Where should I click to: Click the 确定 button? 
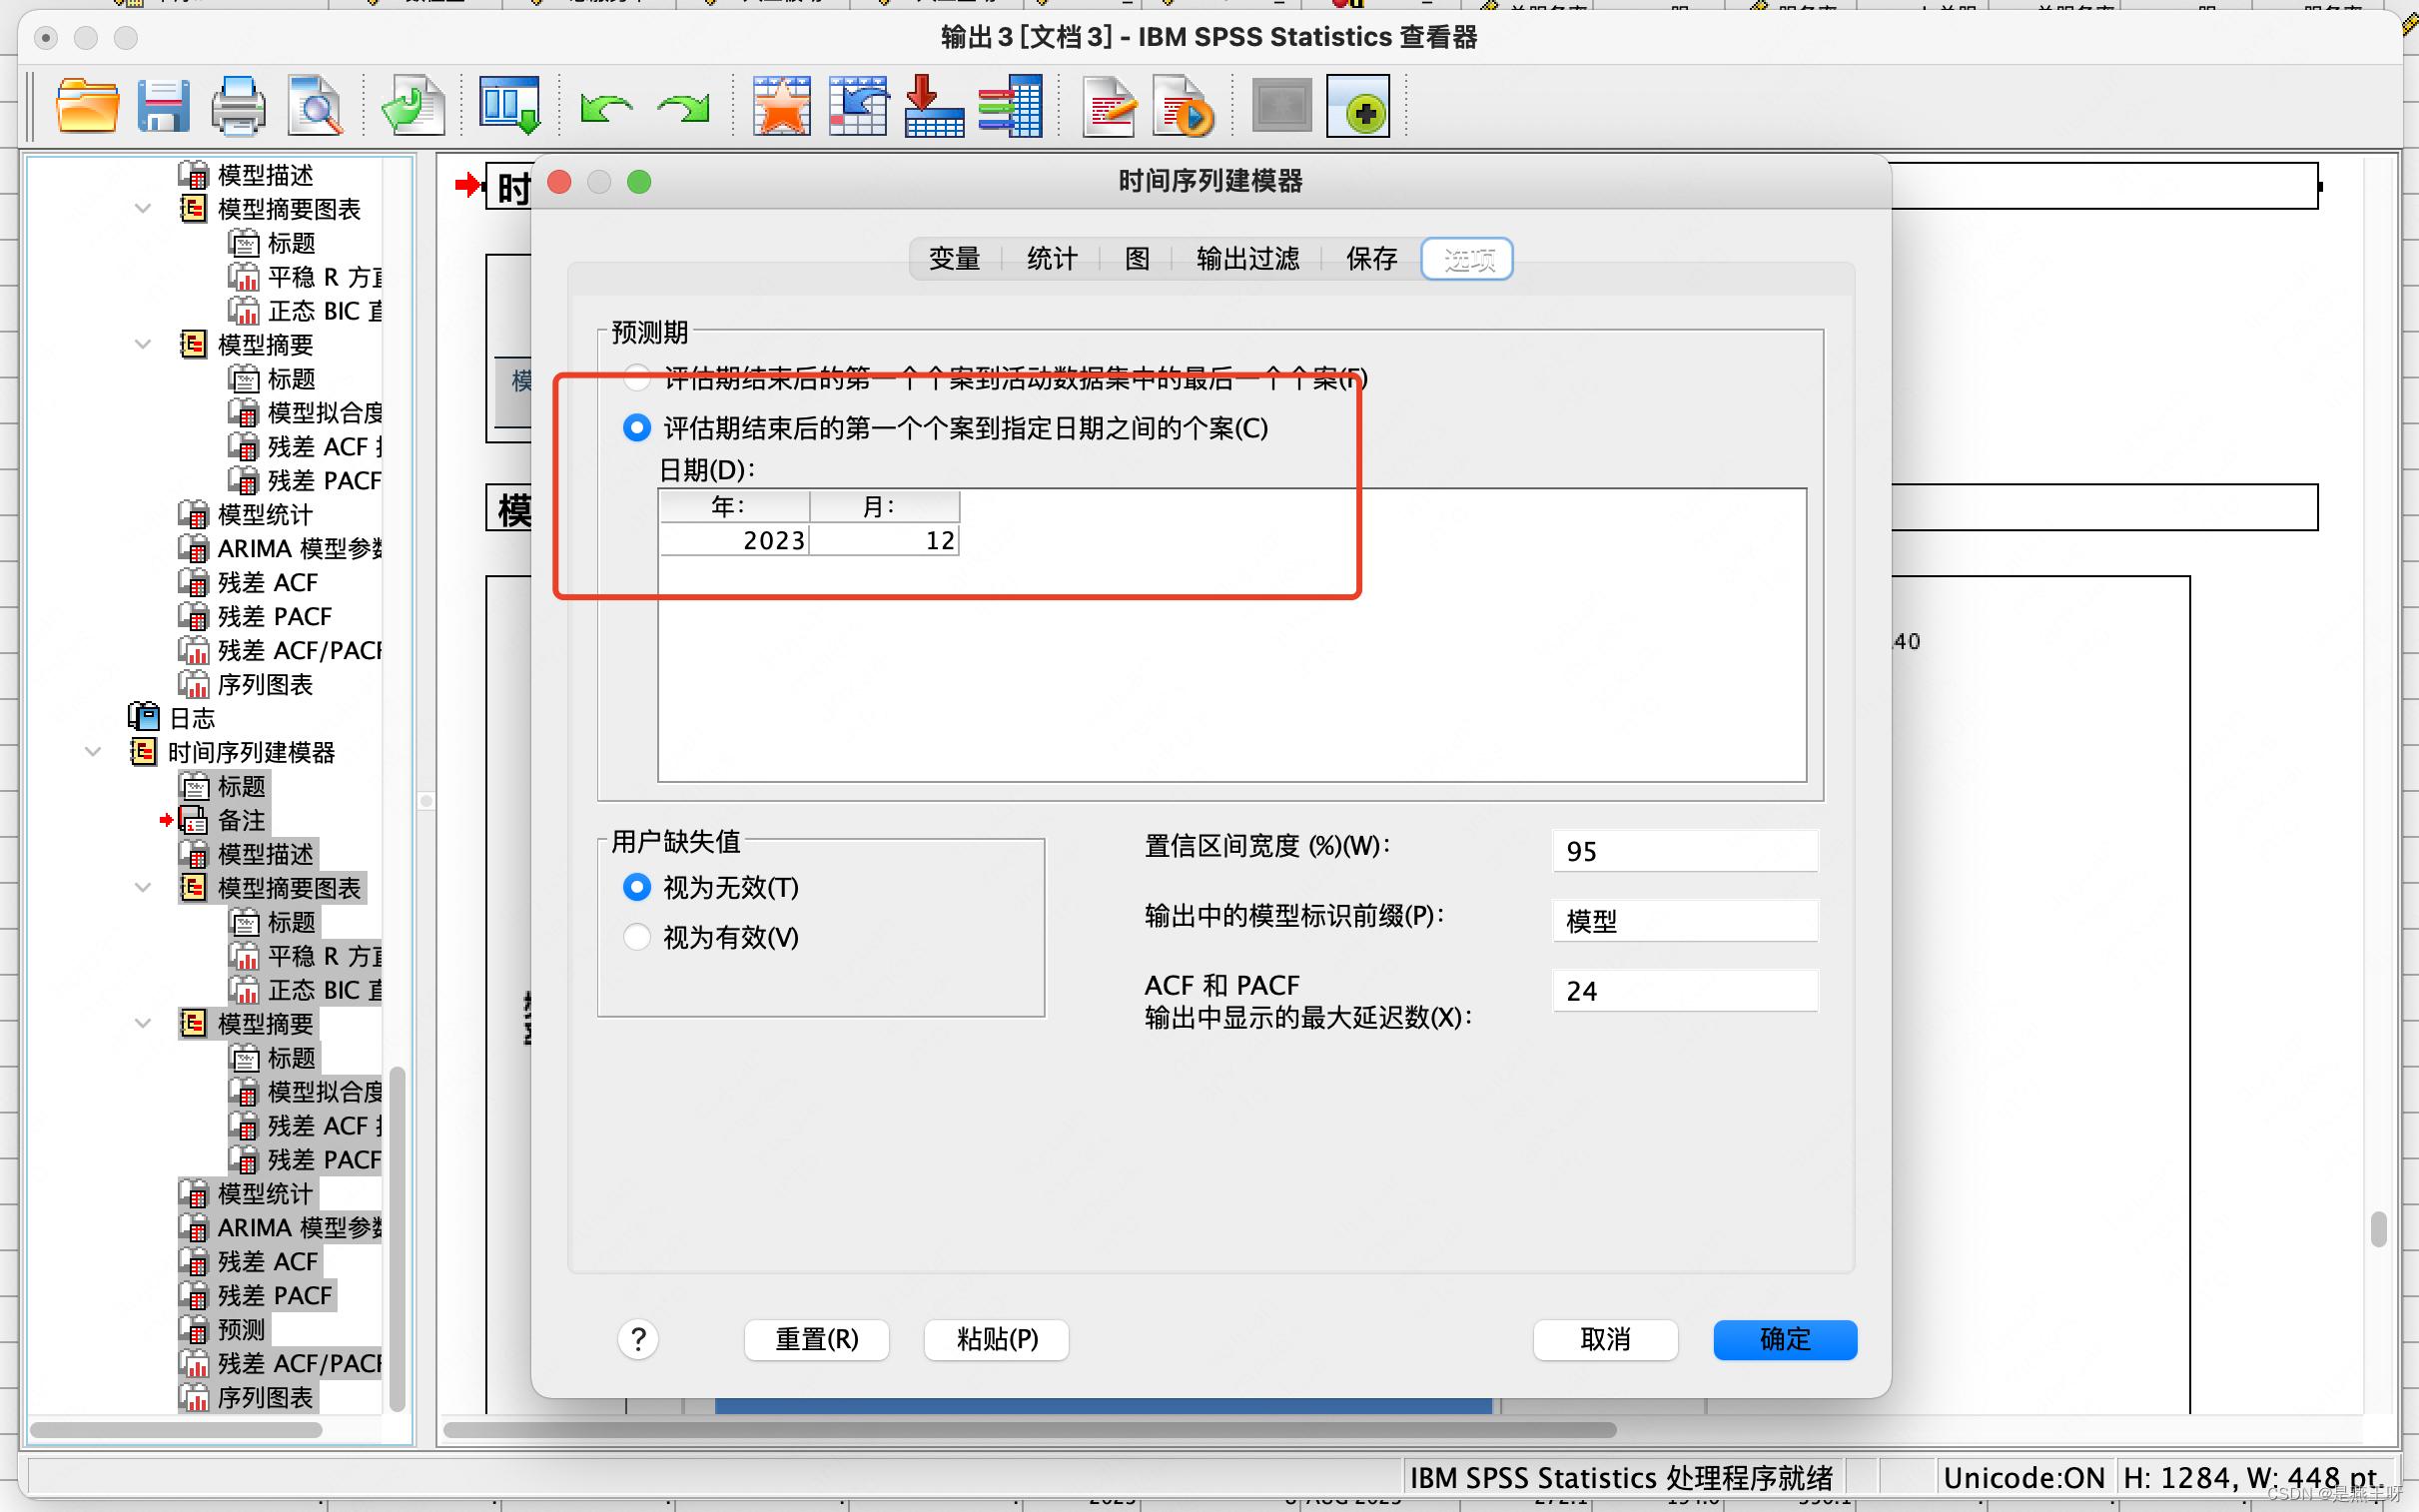pos(1784,1339)
